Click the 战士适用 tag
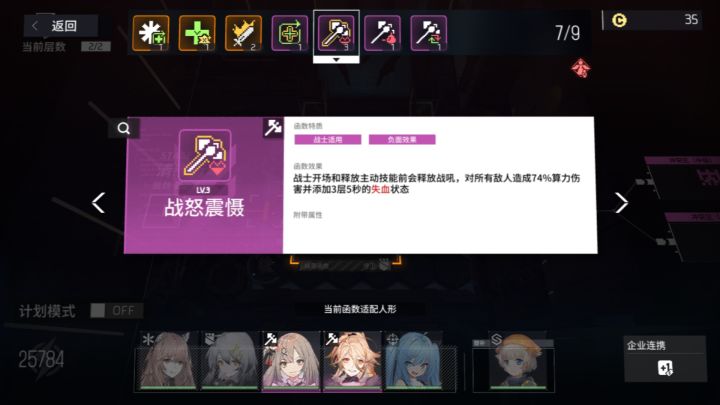The height and width of the screenshot is (405, 720). (328, 140)
